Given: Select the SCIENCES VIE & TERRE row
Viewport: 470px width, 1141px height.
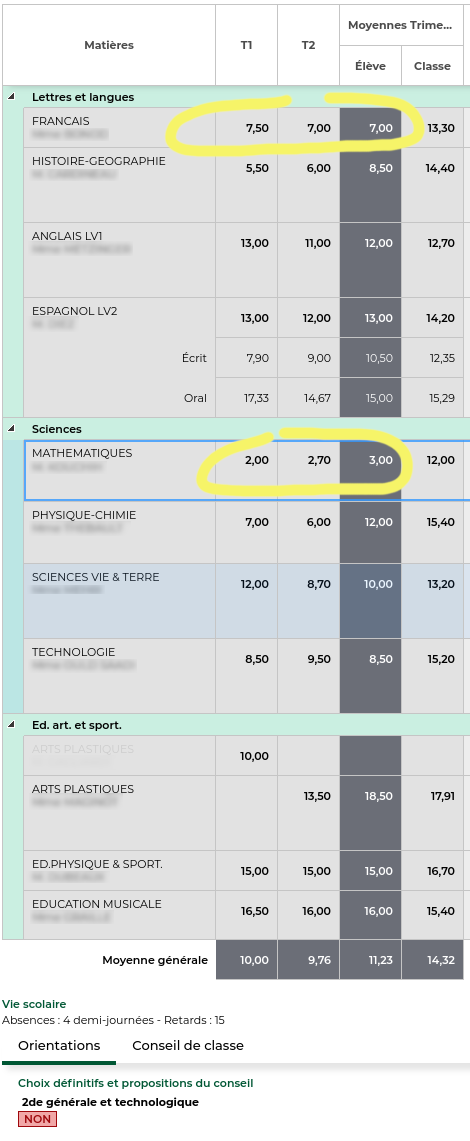Looking at the screenshot, I should [x=247, y=601].
